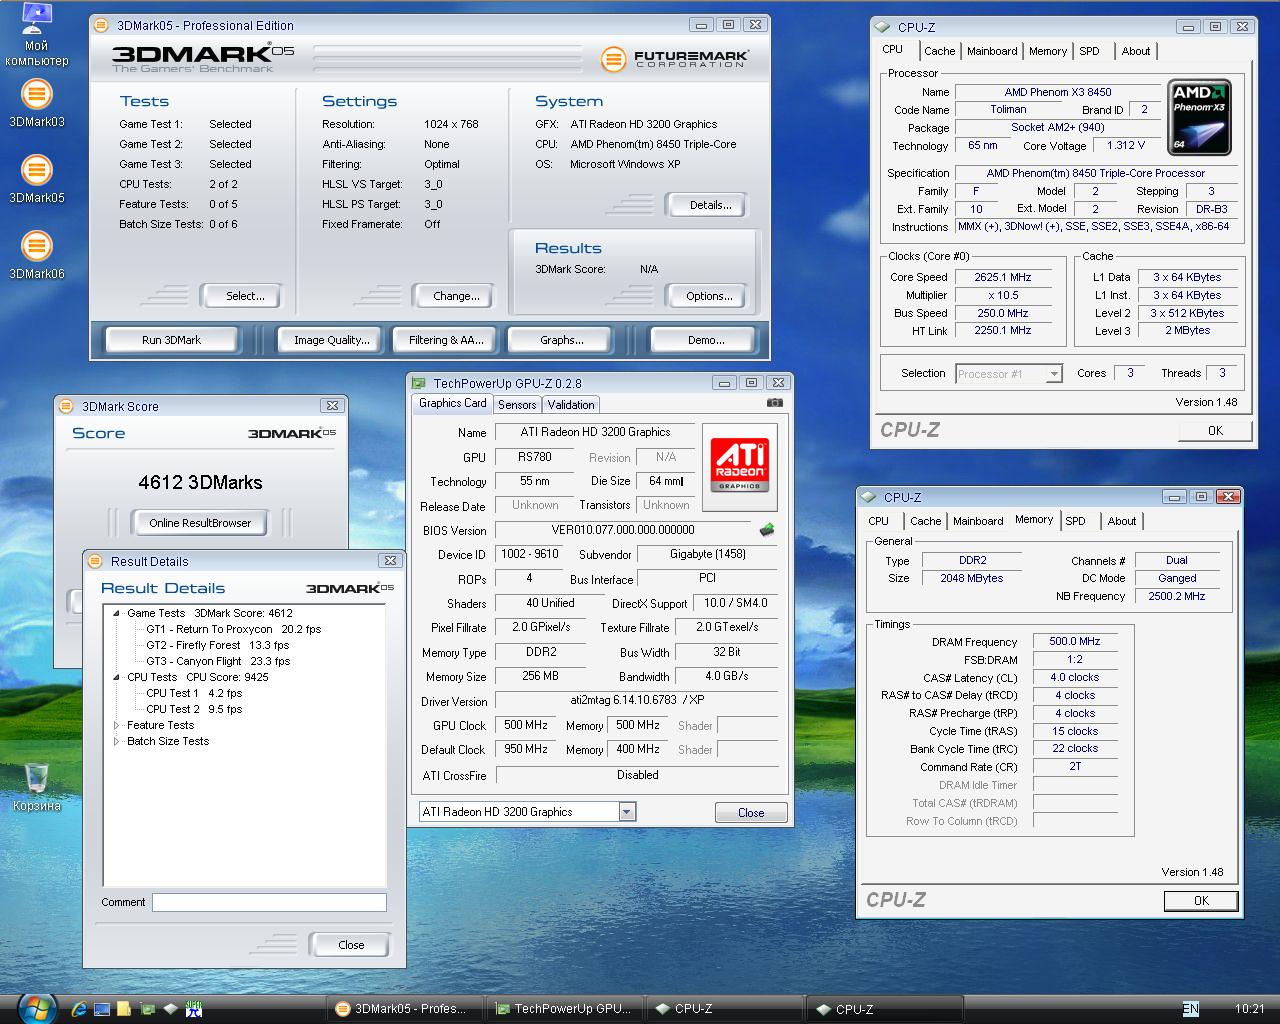The height and width of the screenshot is (1024, 1280).
Task: Click the GPU-Z window title bar icon
Action: click(420, 383)
